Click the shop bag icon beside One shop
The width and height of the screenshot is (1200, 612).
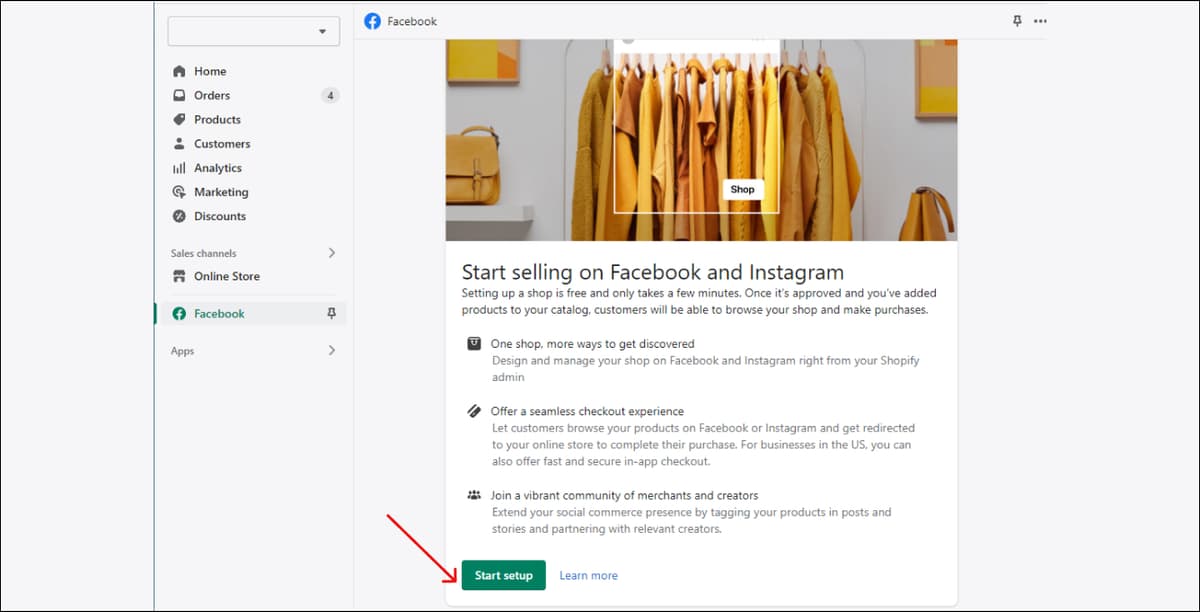(x=474, y=343)
